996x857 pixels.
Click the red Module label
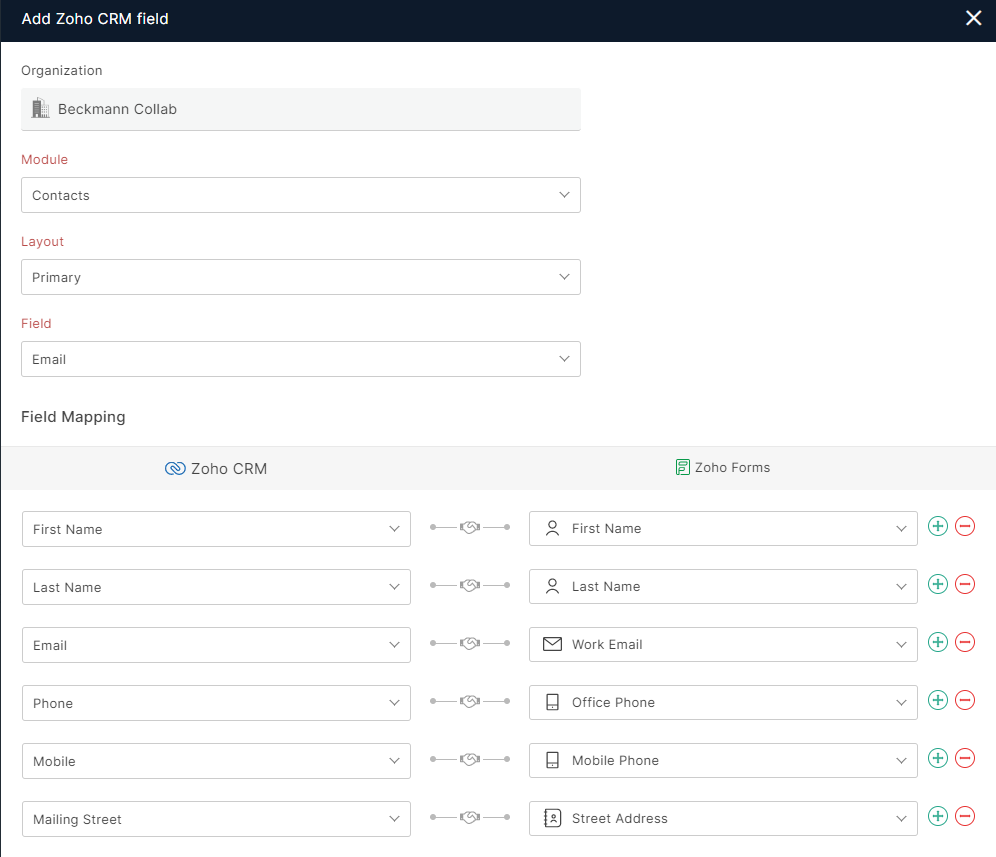44,159
